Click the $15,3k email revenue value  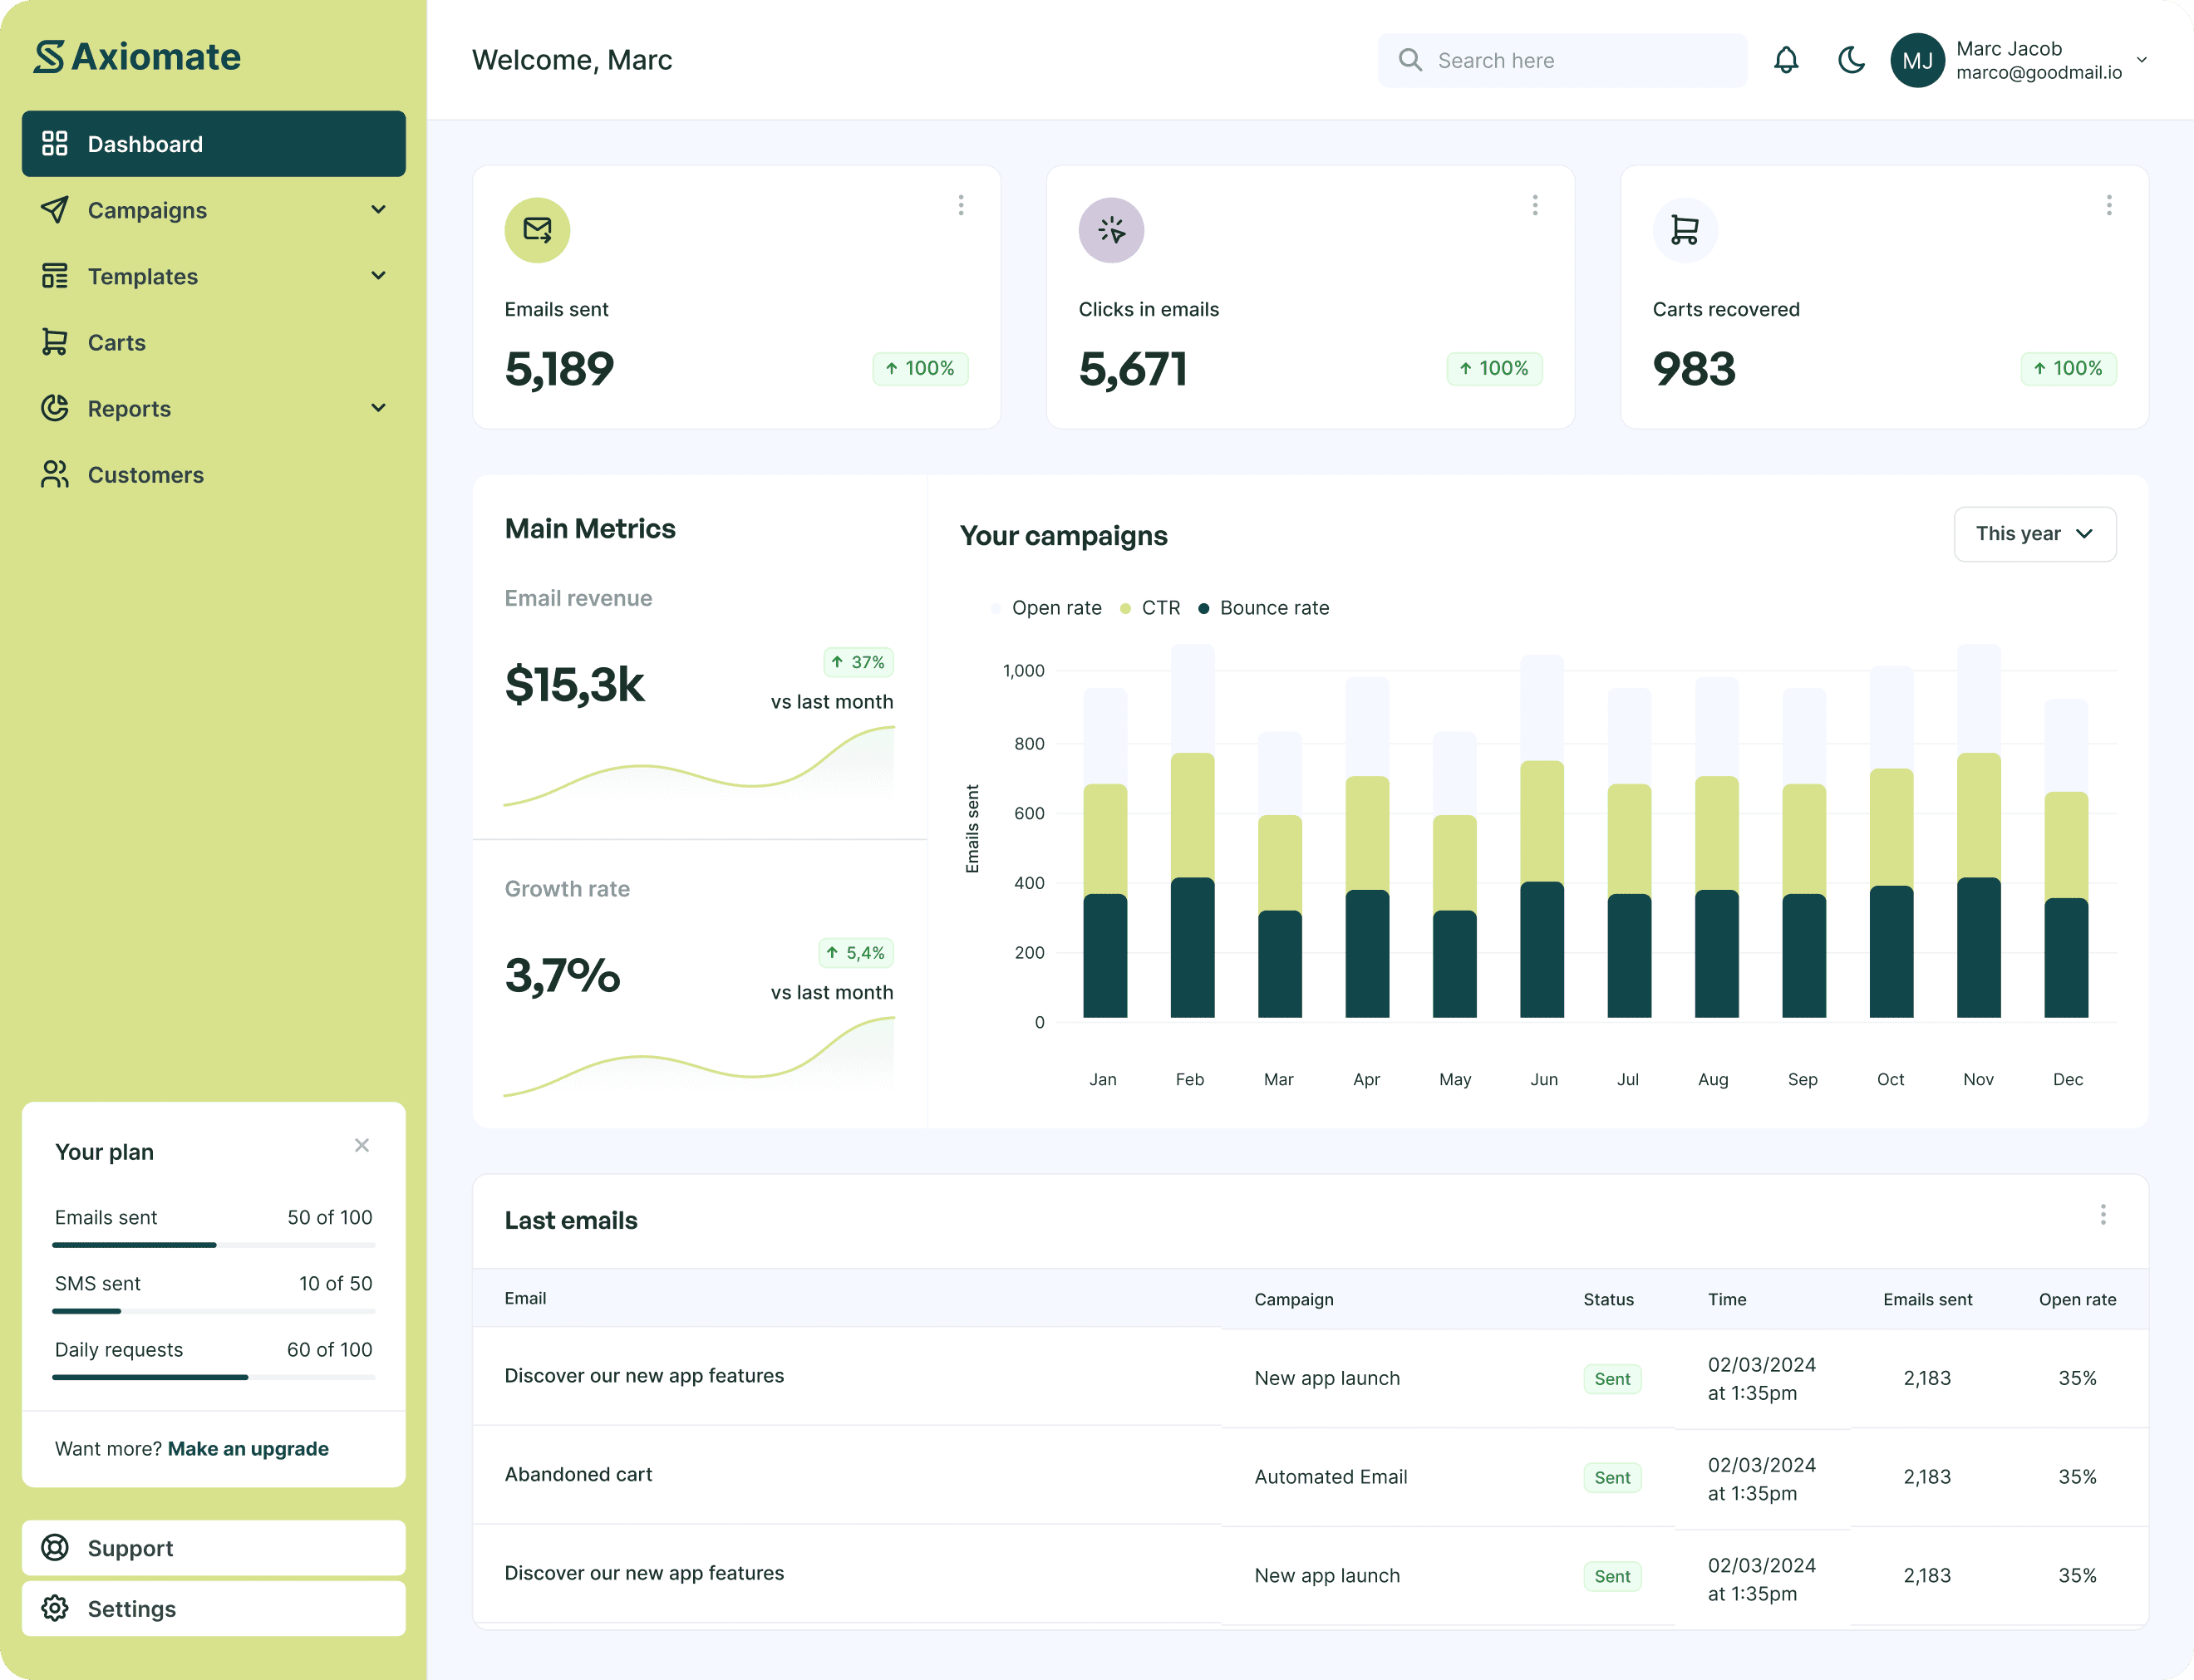point(574,685)
